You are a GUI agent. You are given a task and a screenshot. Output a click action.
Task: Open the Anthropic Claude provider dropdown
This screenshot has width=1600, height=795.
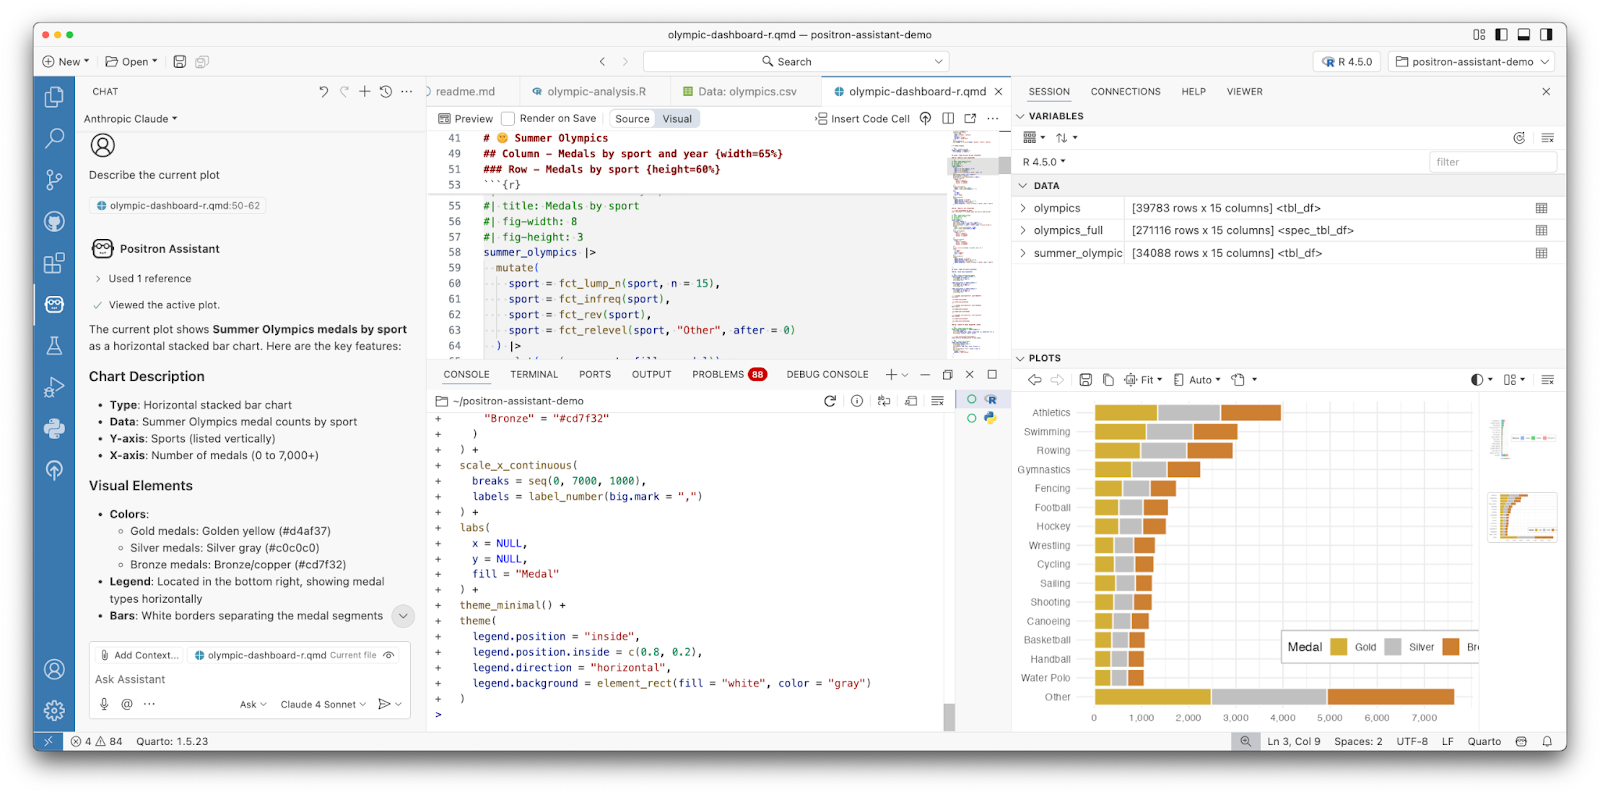point(130,119)
